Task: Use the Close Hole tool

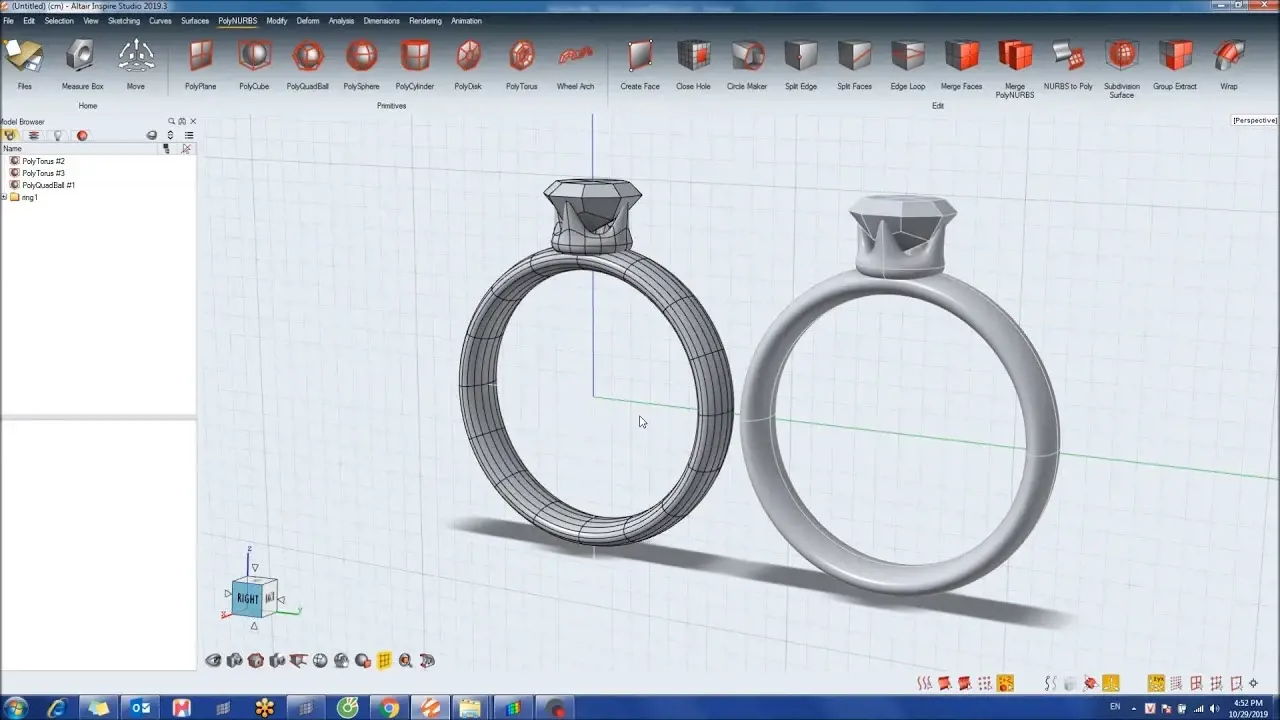Action: pyautogui.click(x=693, y=58)
